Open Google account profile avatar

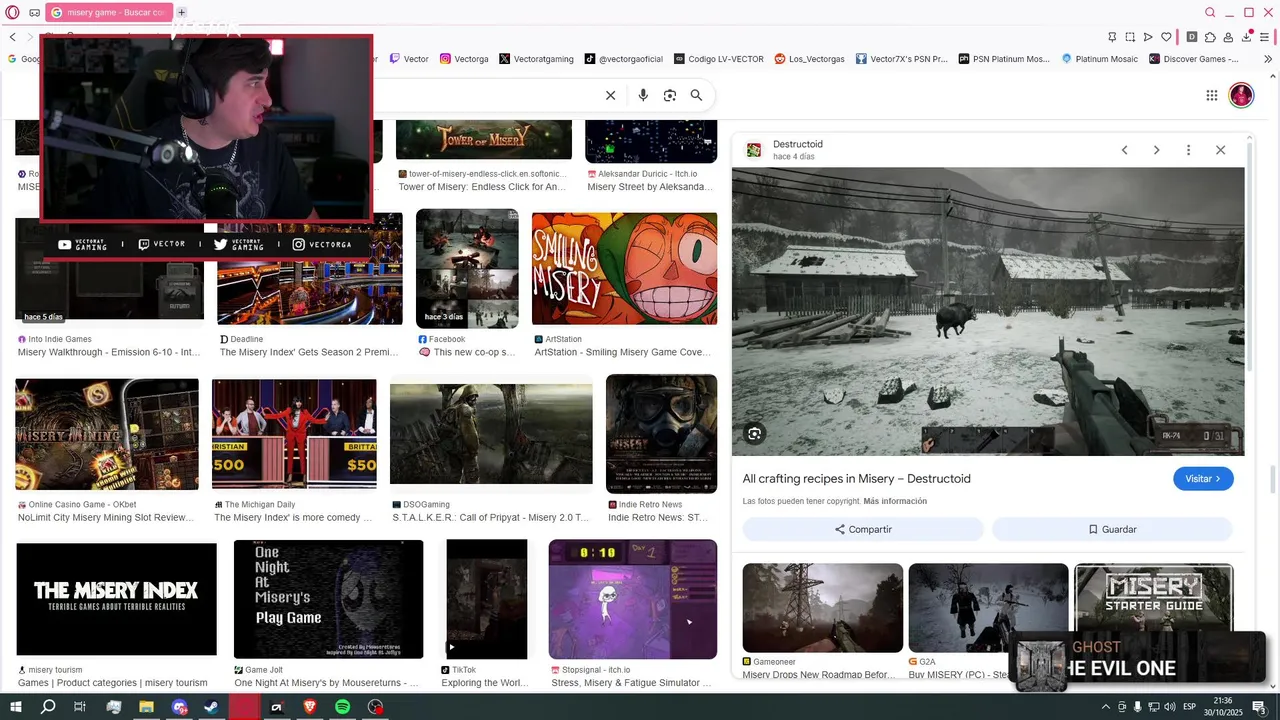1241,95
